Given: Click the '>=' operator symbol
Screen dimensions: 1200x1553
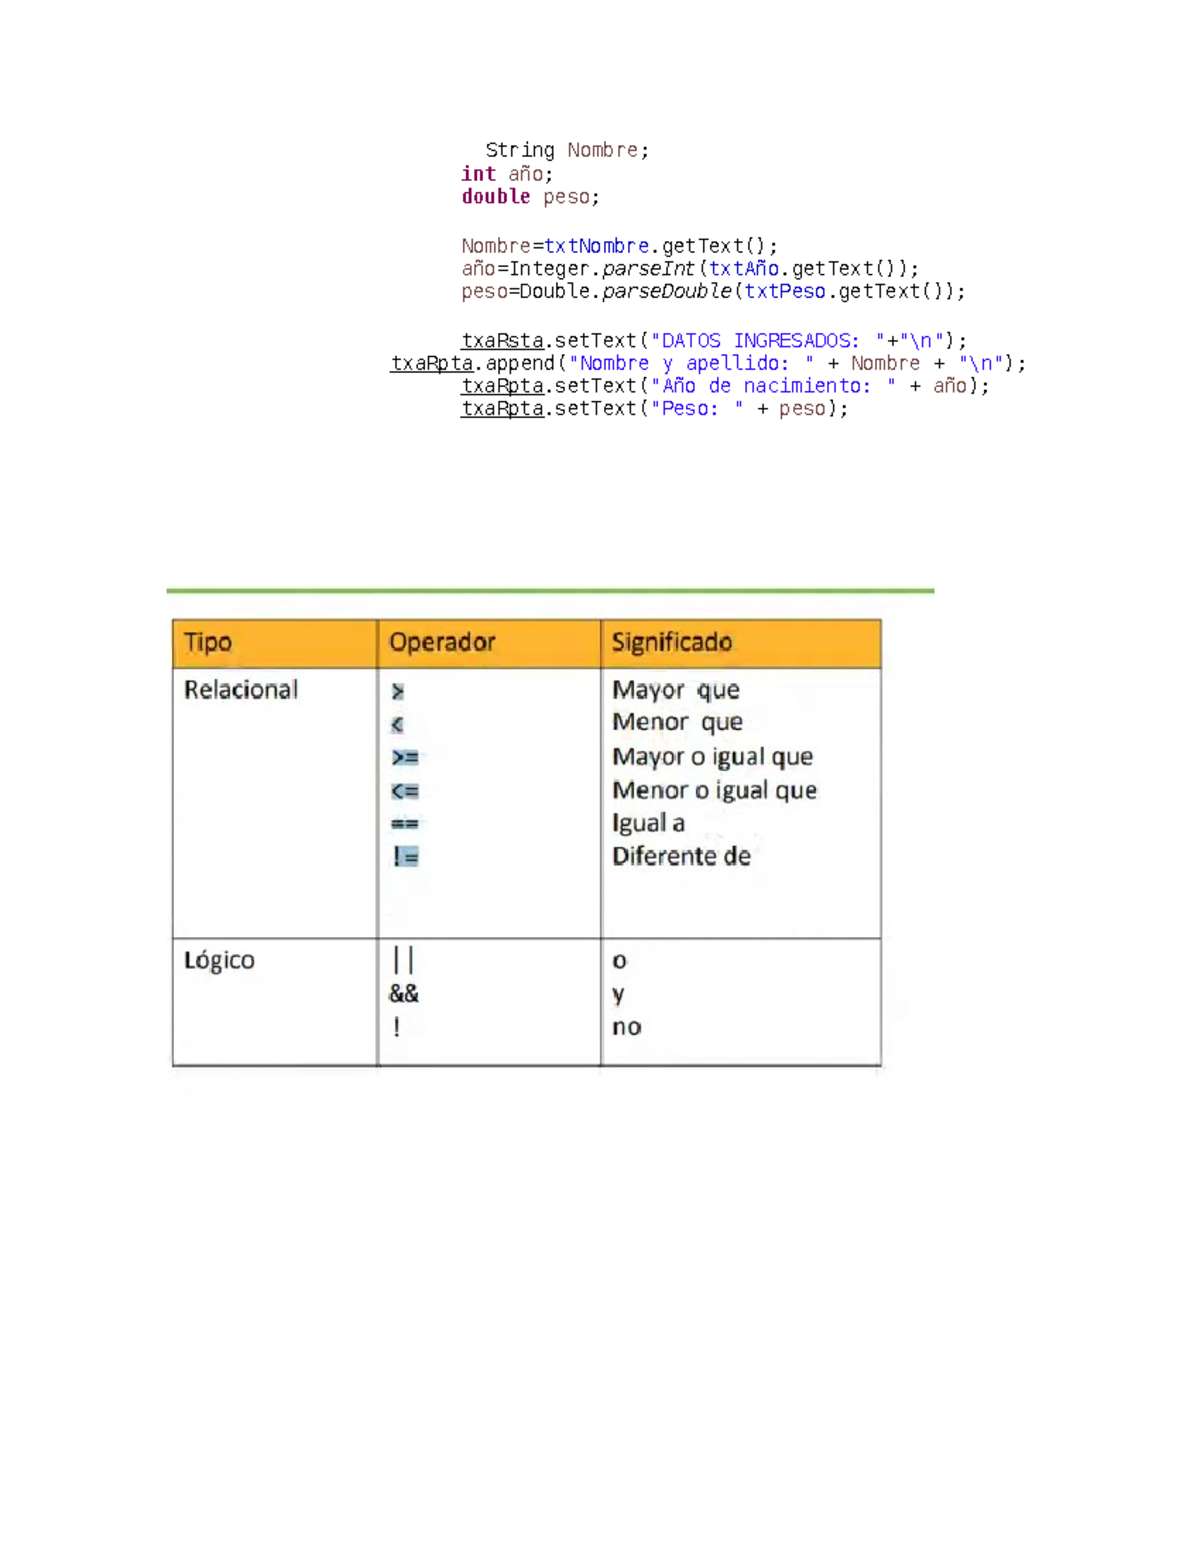Looking at the screenshot, I should 405,758.
